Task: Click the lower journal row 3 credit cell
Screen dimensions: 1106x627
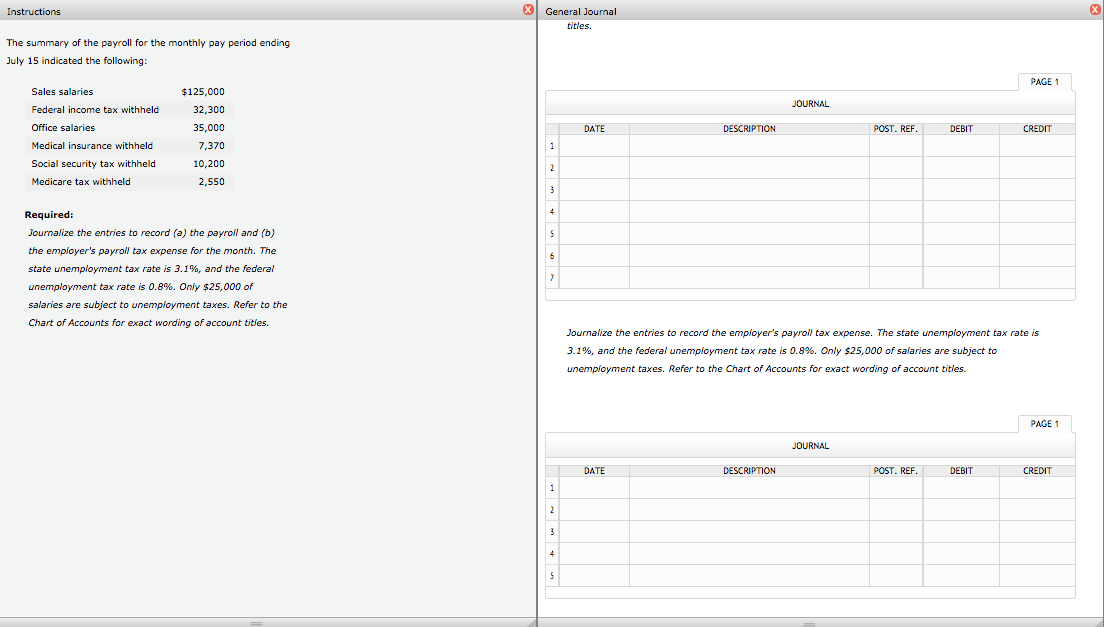Action: 1037,532
